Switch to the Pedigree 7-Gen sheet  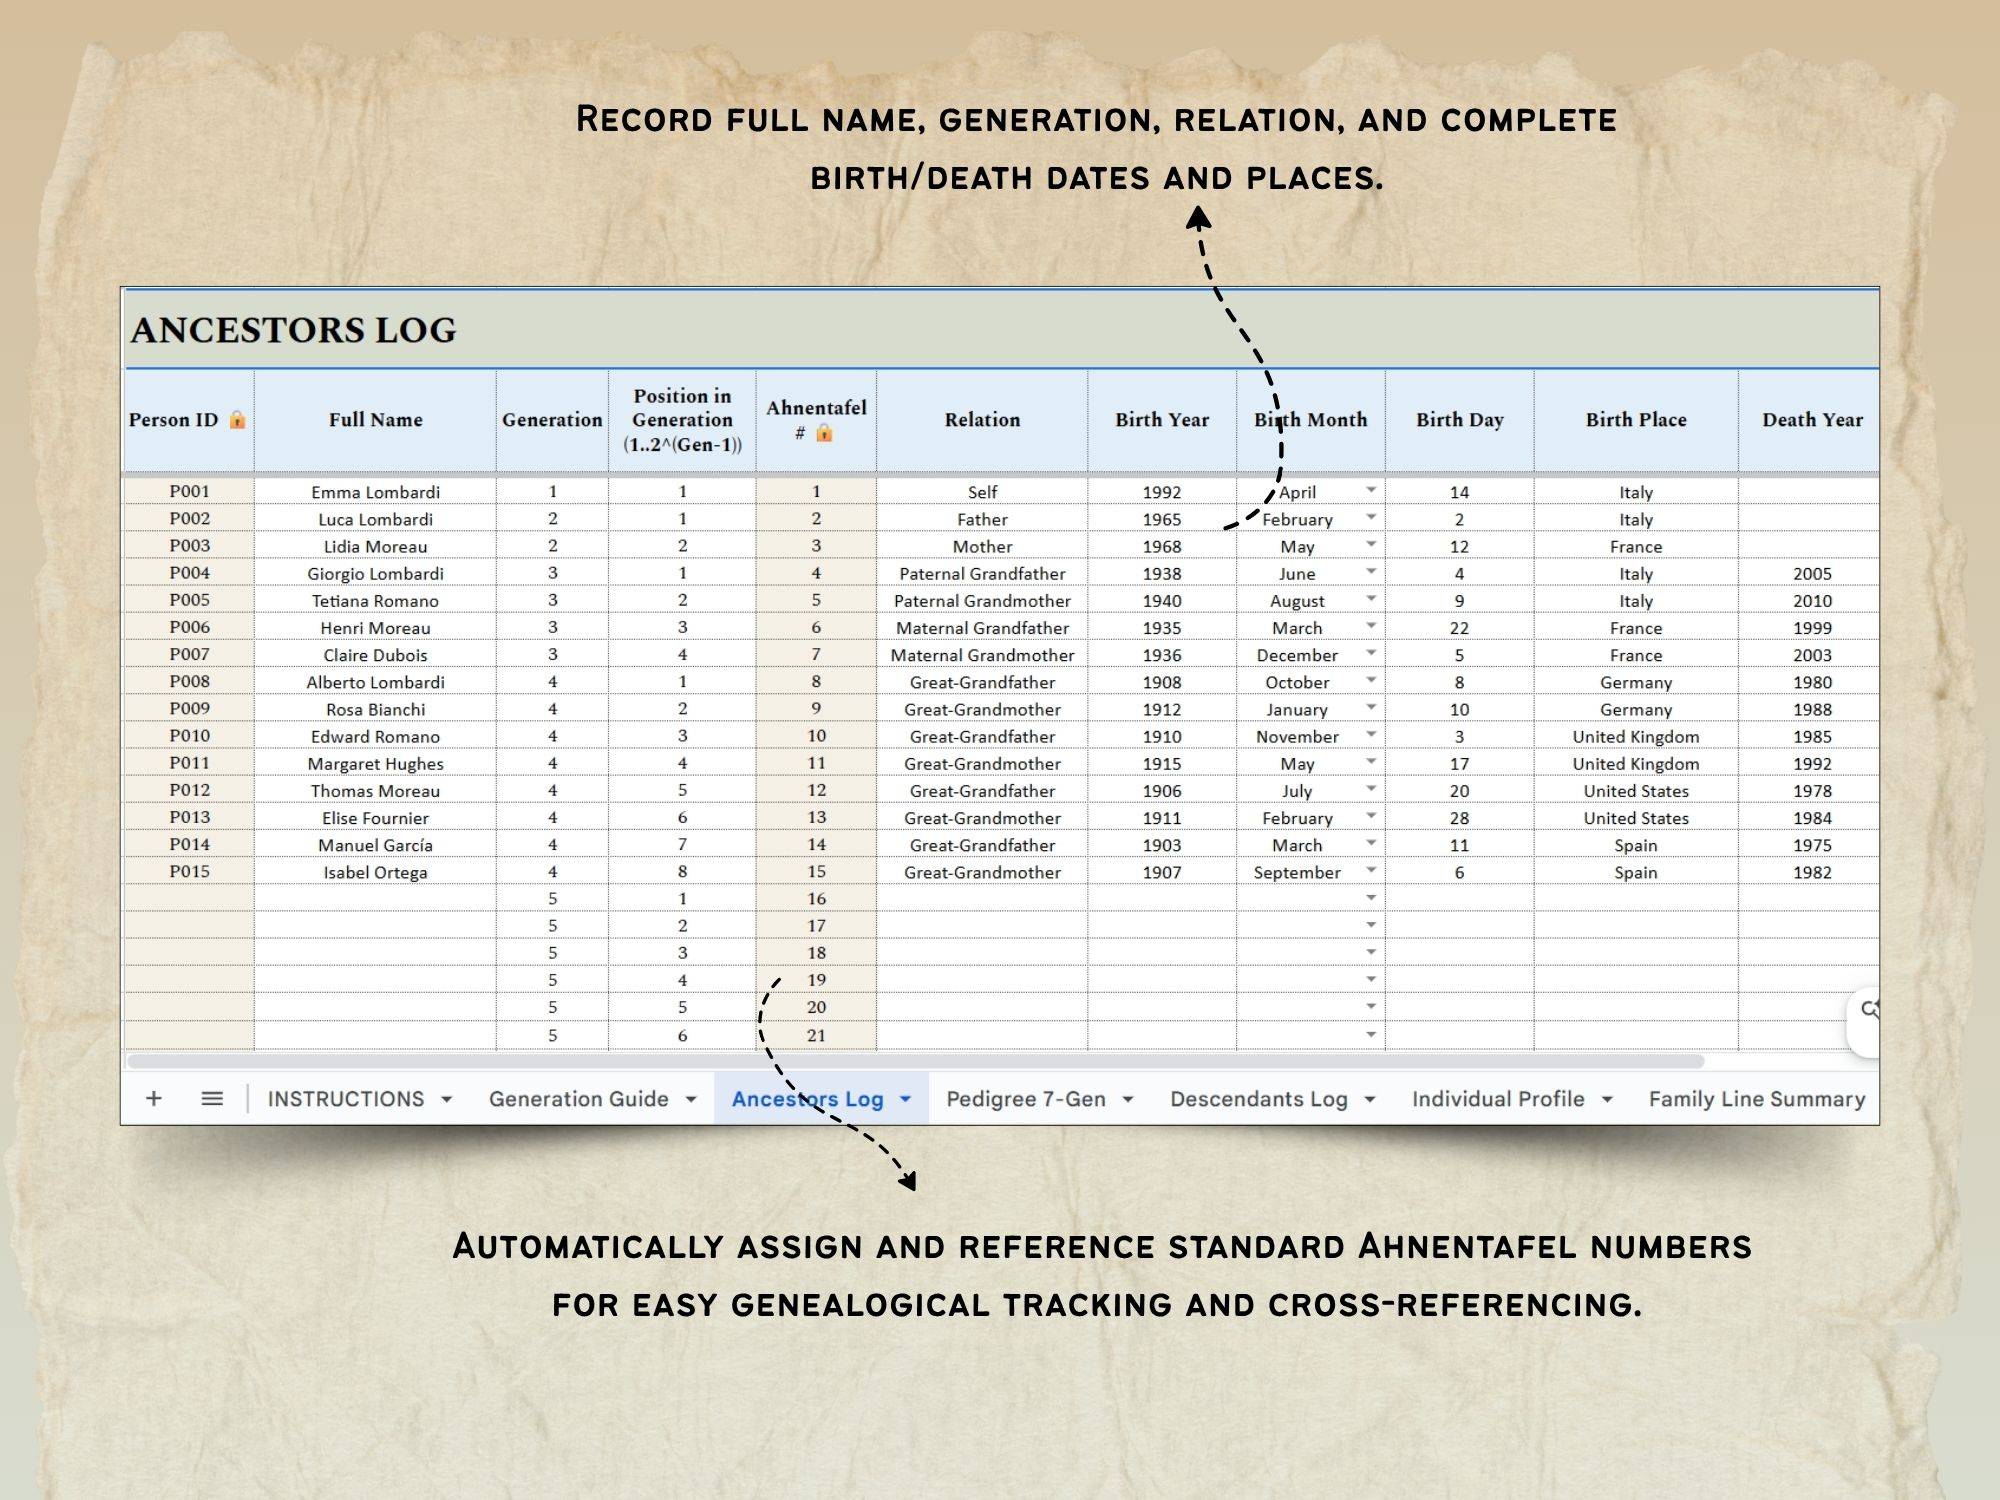pyautogui.click(x=1025, y=1099)
